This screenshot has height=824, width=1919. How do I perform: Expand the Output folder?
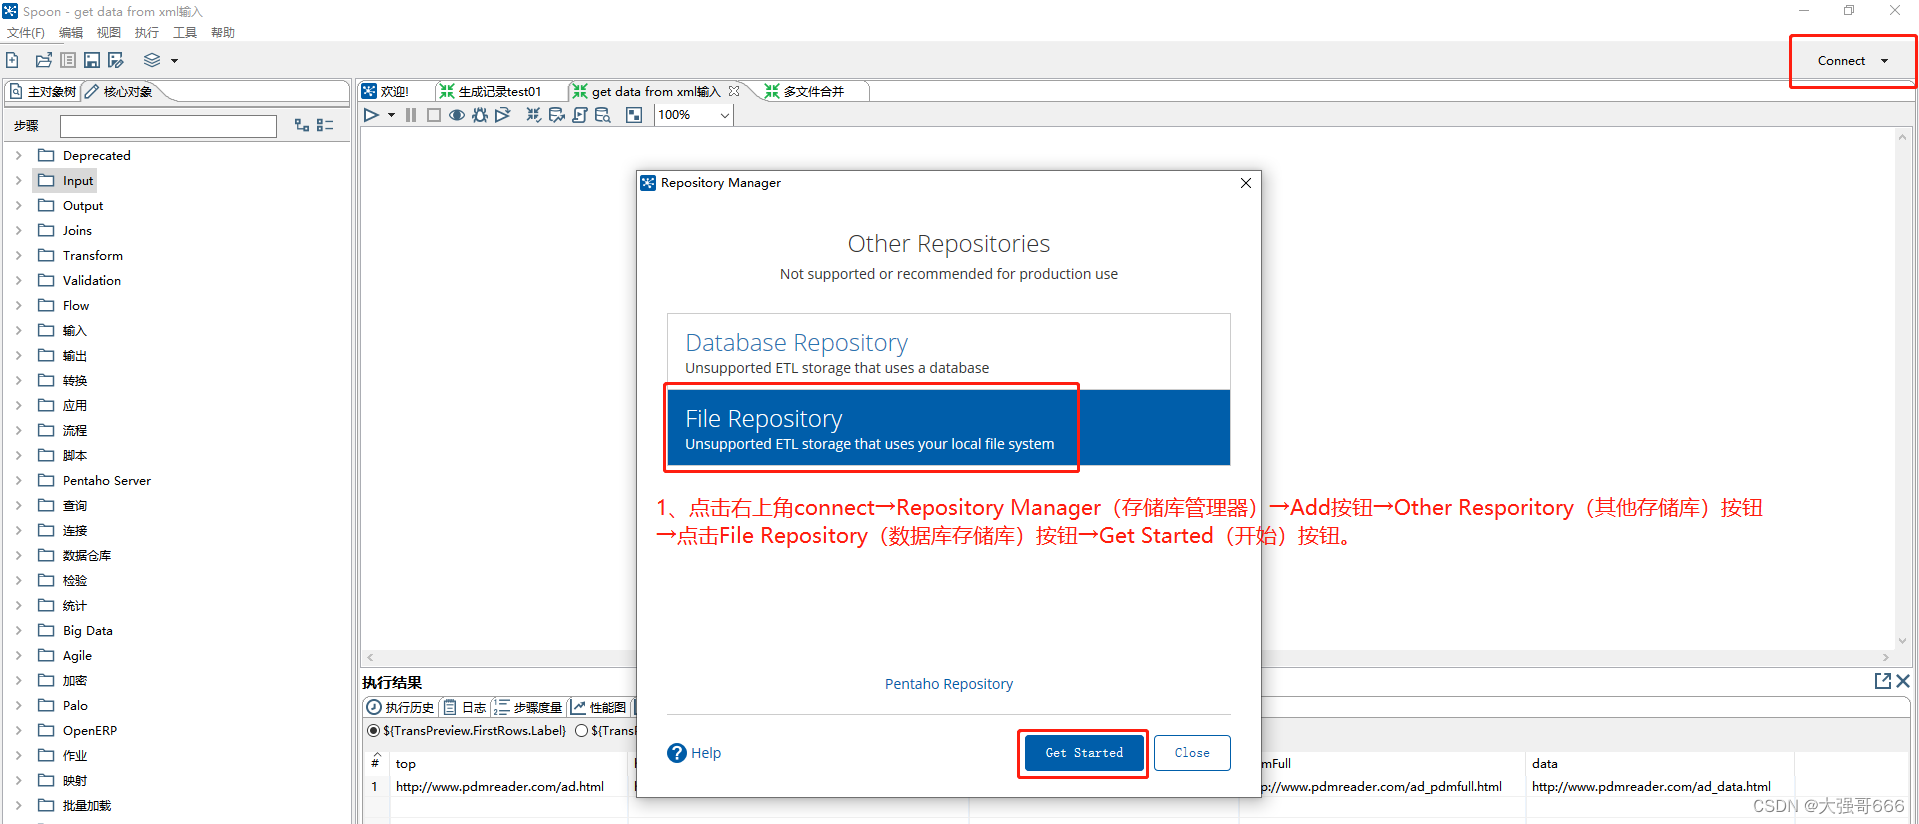18,206
